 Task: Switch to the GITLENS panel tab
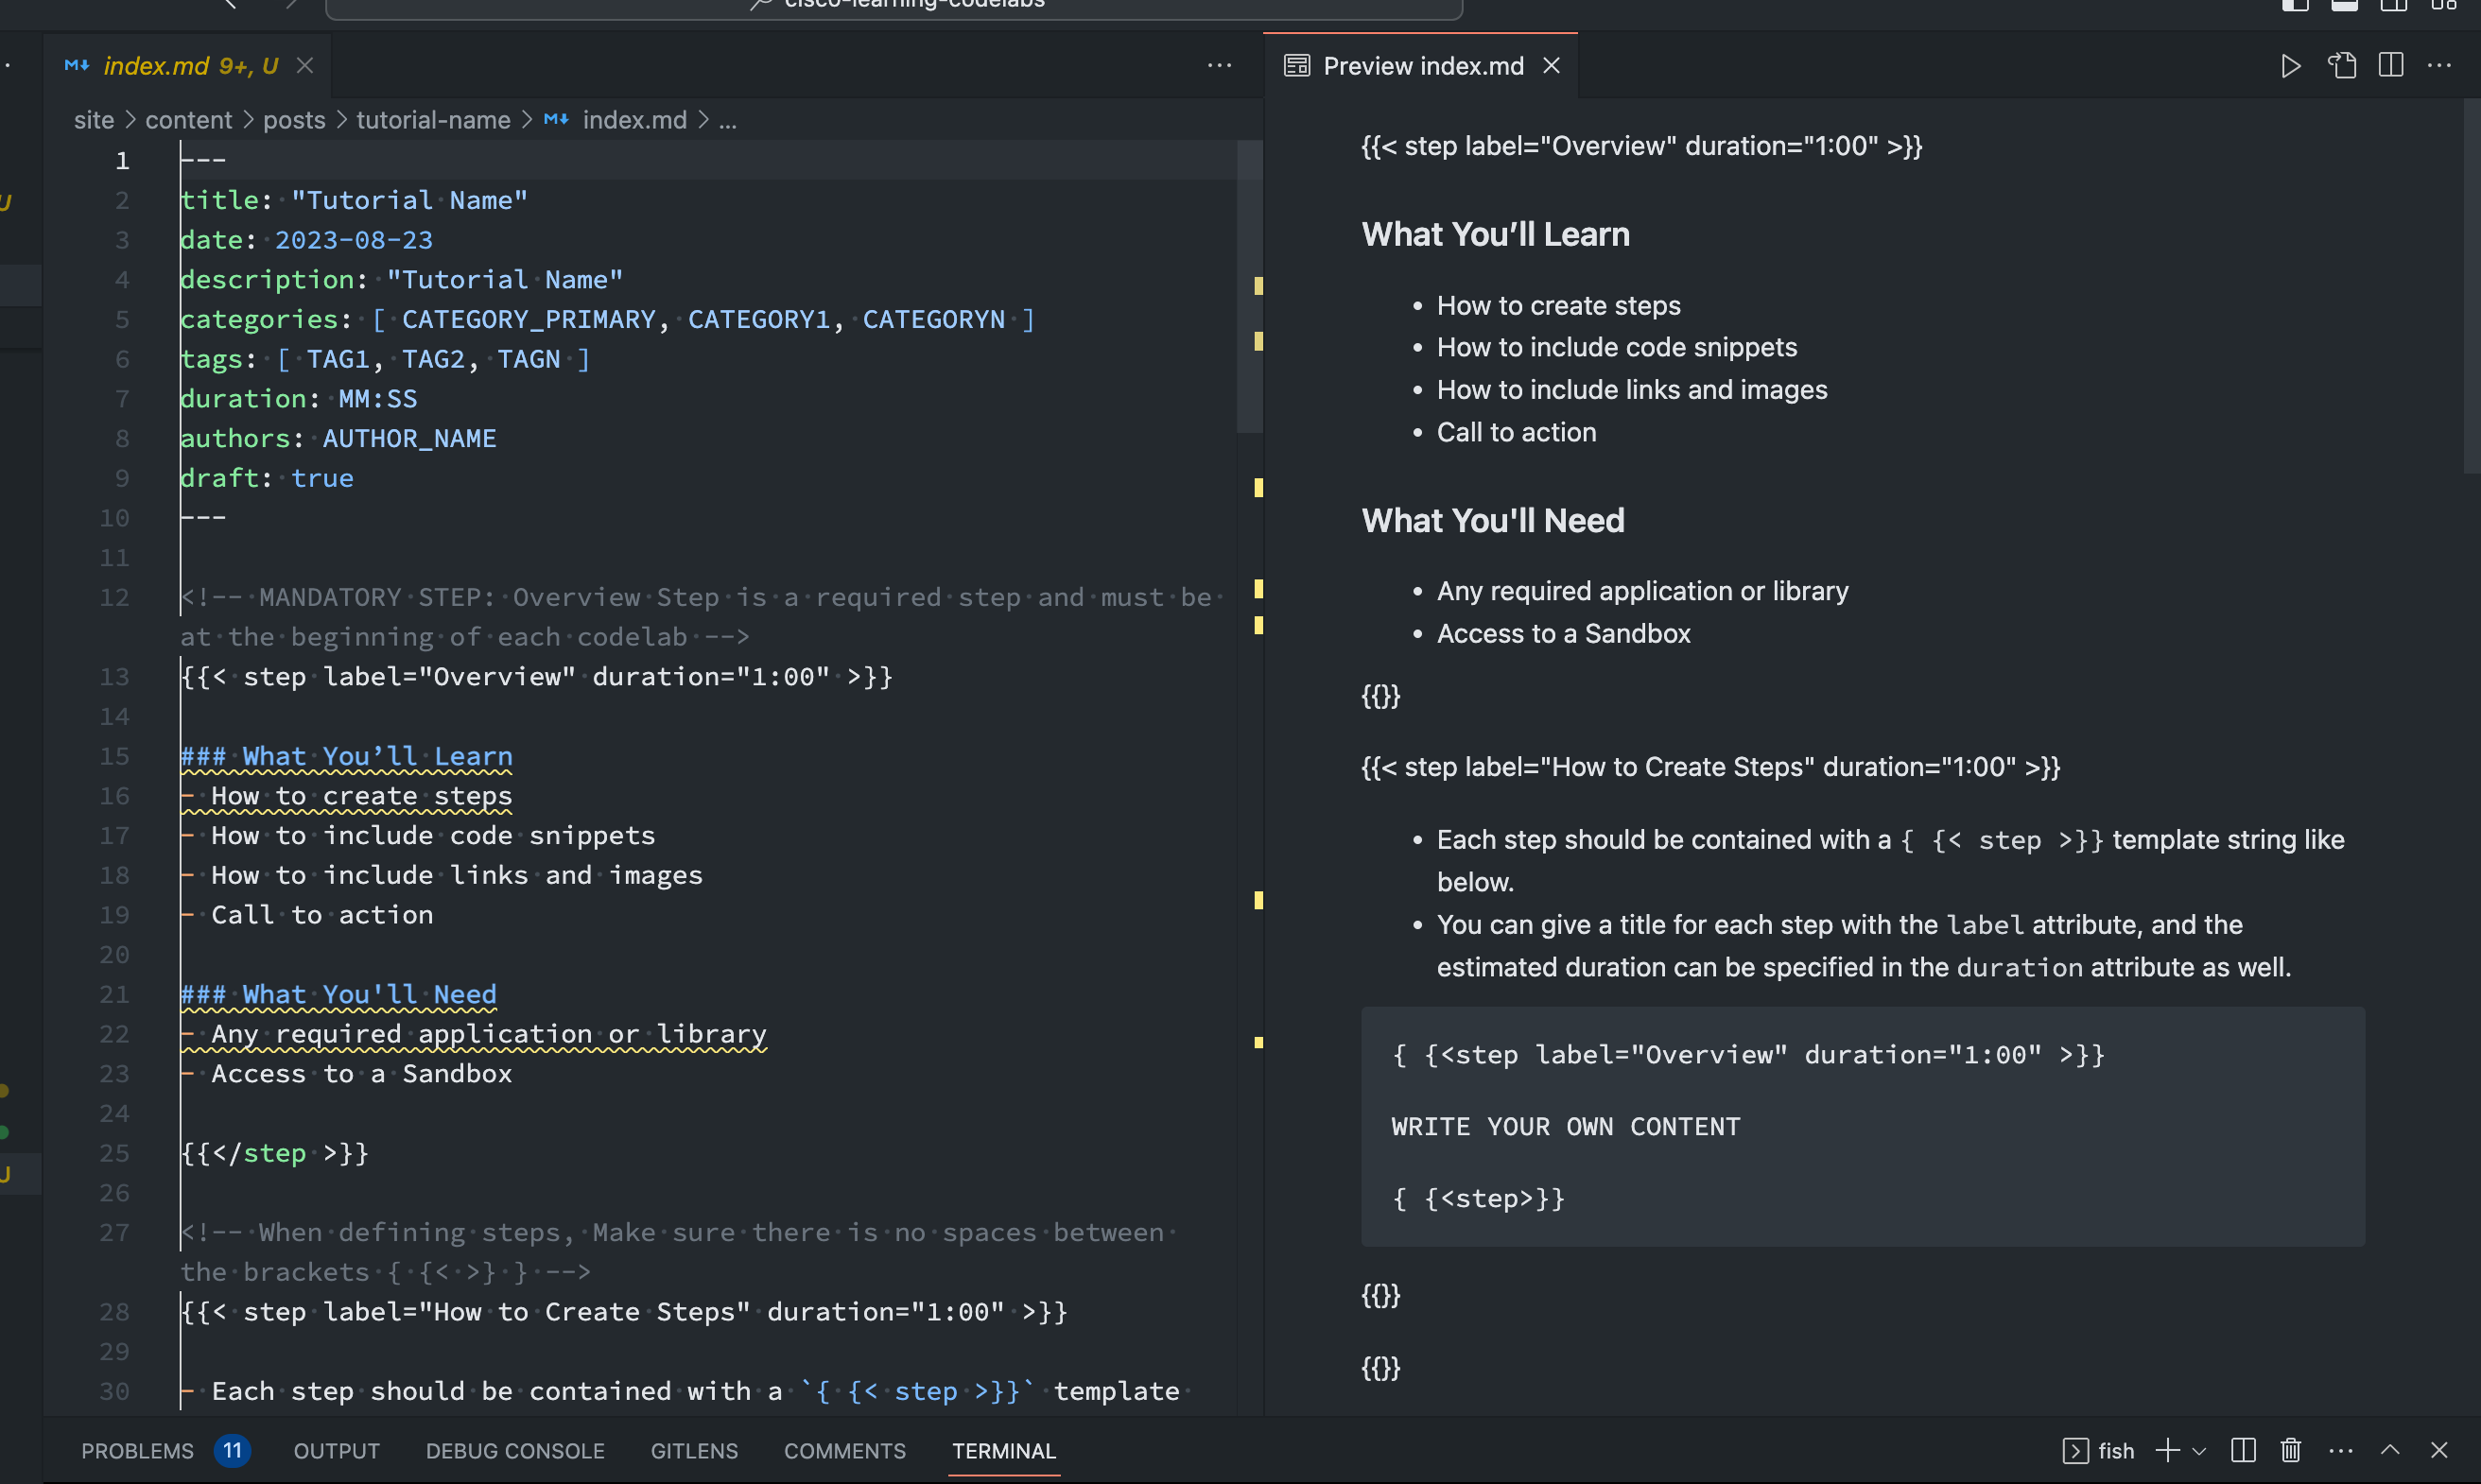coord(694,1450)
